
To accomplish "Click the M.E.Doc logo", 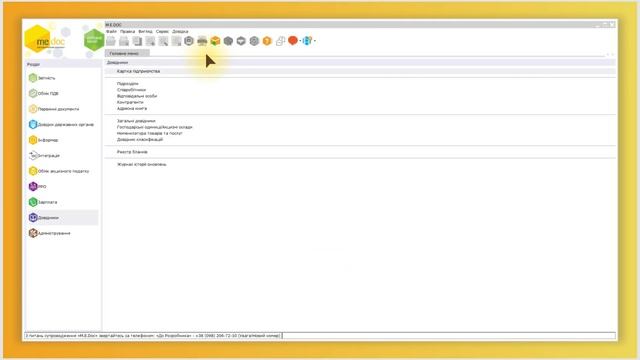I will click(x=44, y=40).
